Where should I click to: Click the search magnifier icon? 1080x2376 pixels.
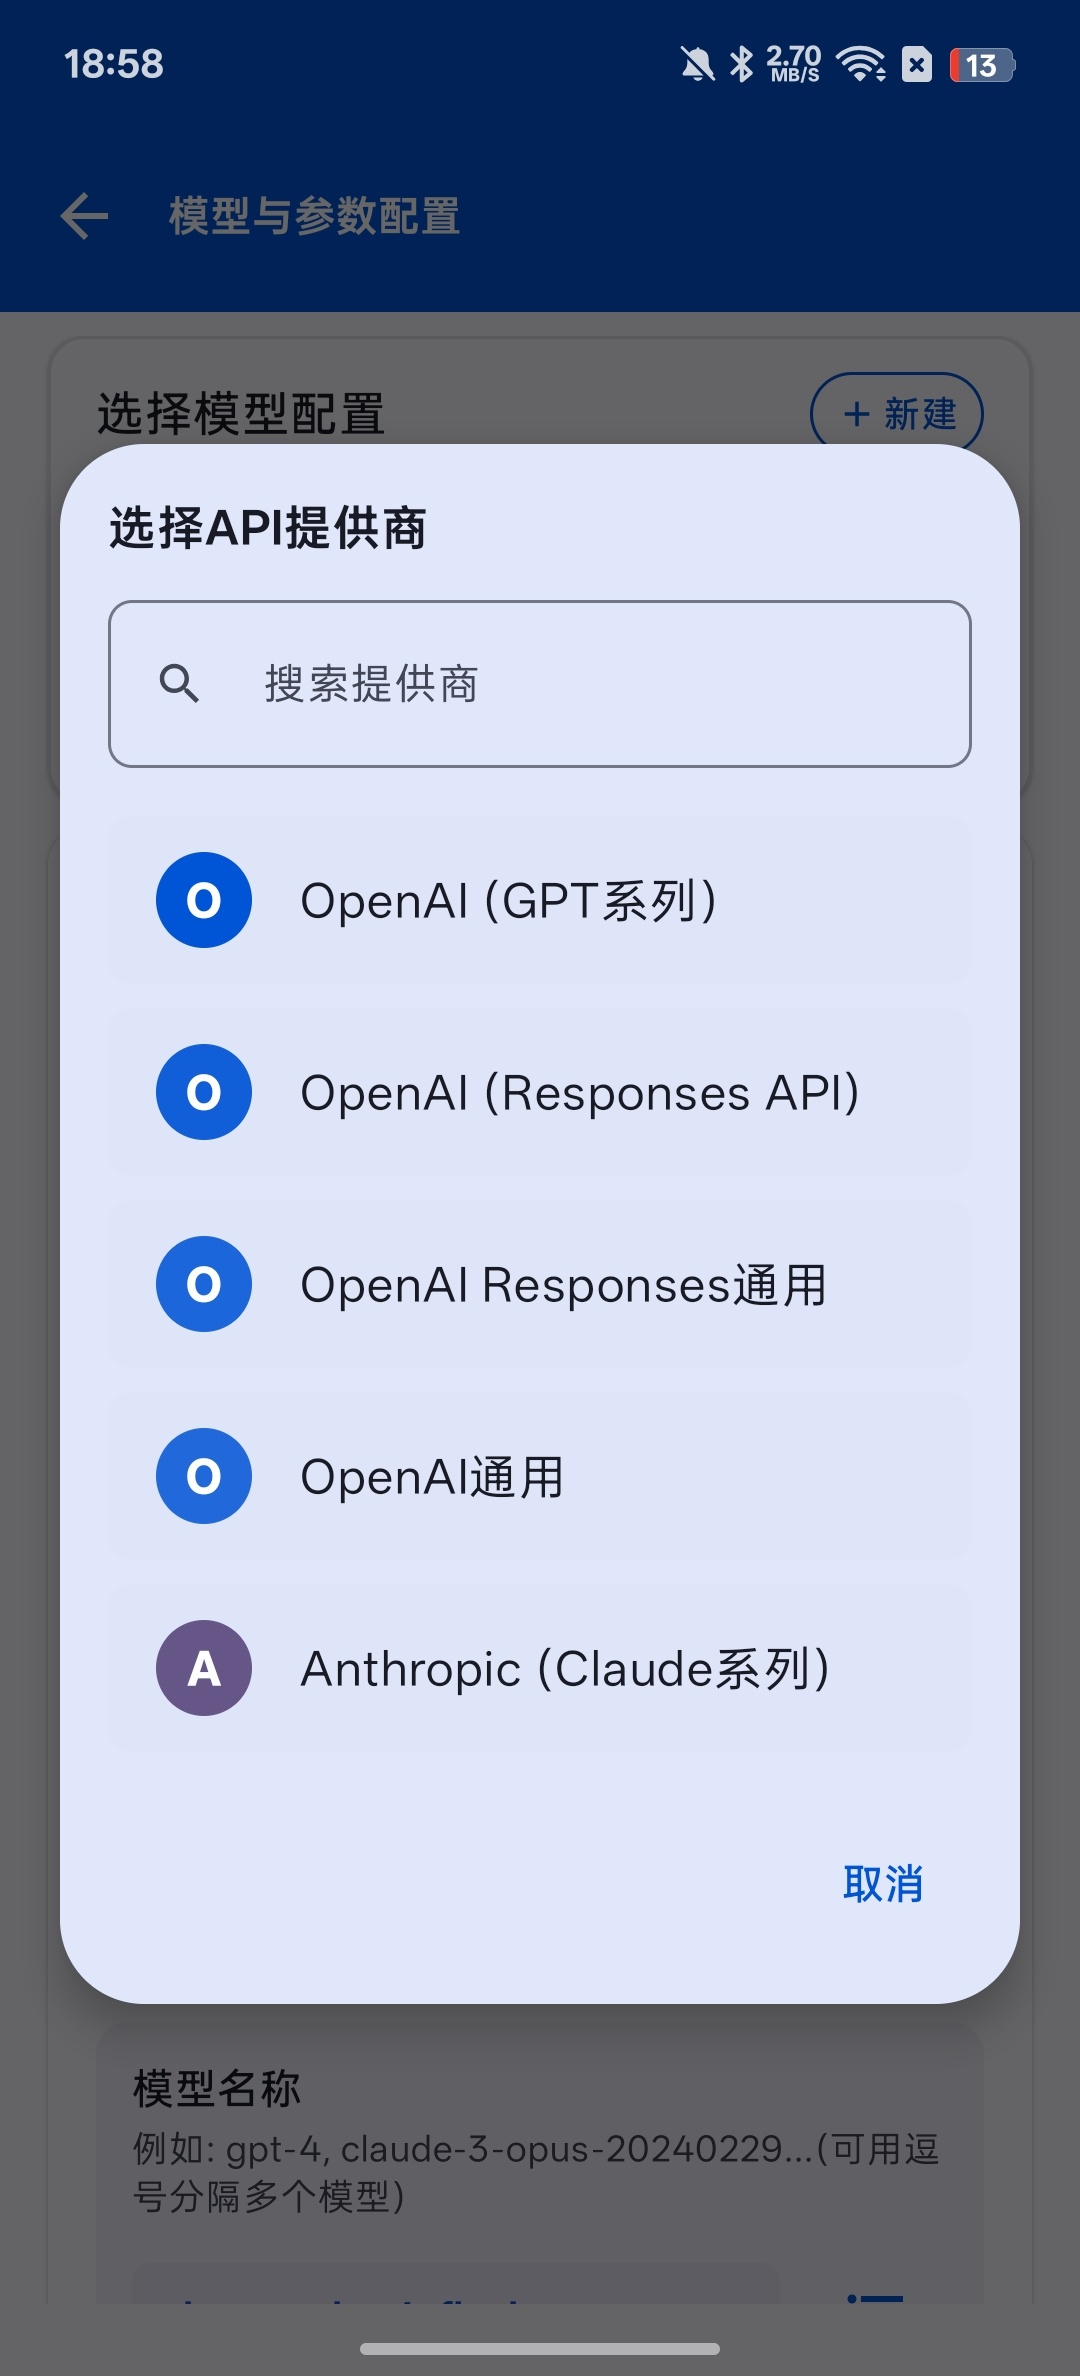click(179, 684)
